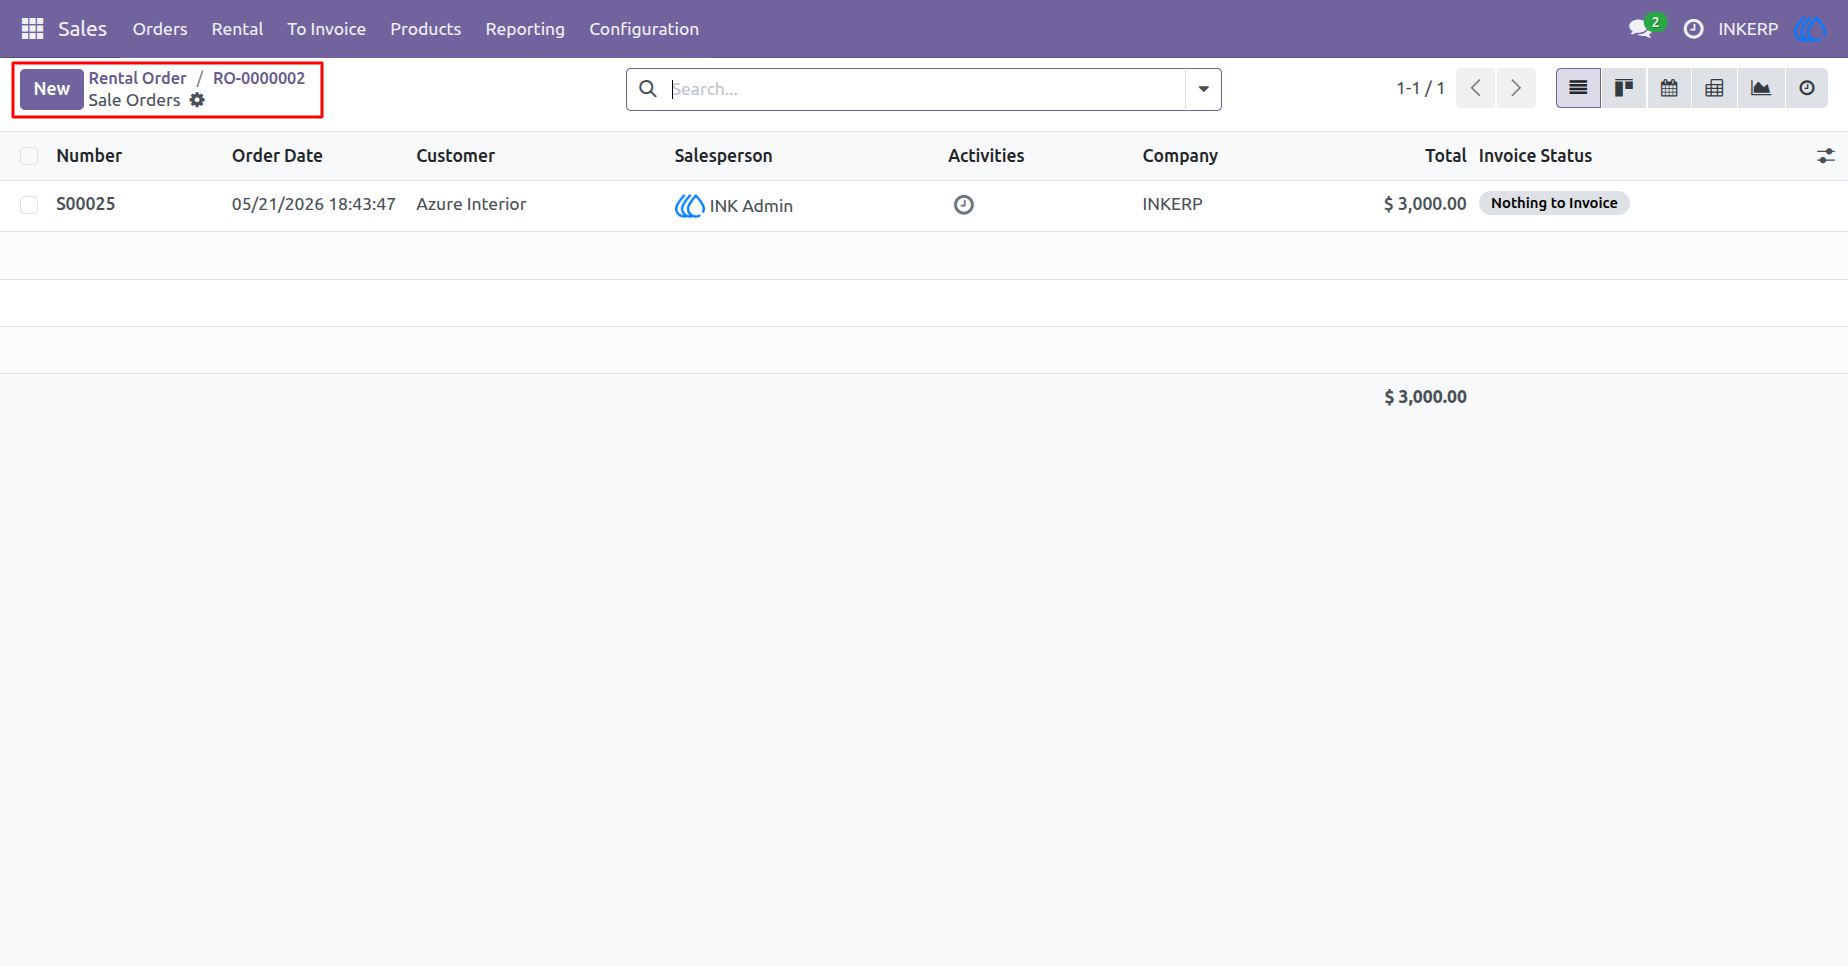Sort by the Total column header
The image size is (1848, 966).
[x=1445, y=156]
